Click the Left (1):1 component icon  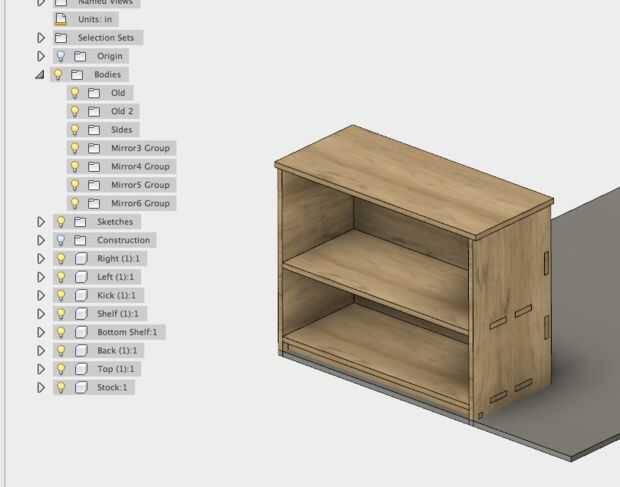pyautogui.click(x=81, y=277)
